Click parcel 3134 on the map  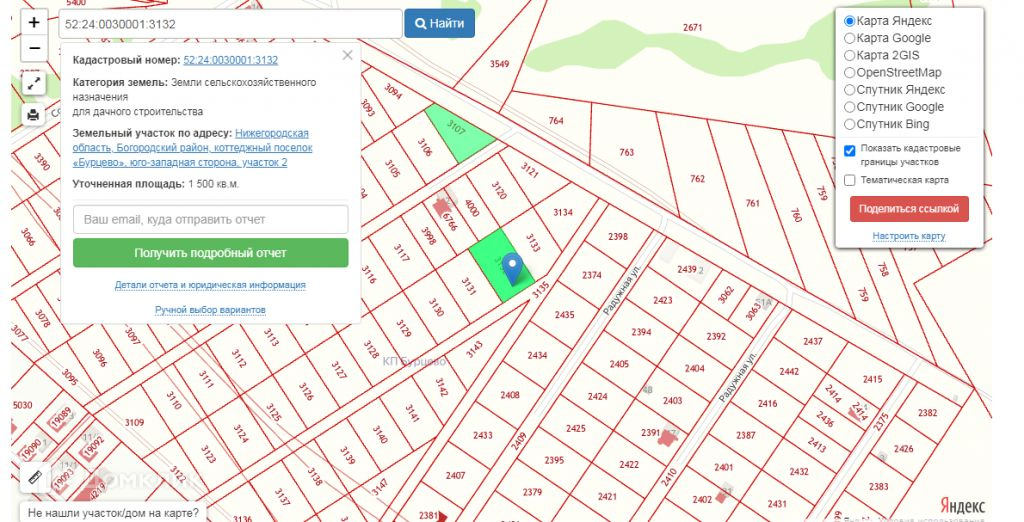click(x=563, y=212)
